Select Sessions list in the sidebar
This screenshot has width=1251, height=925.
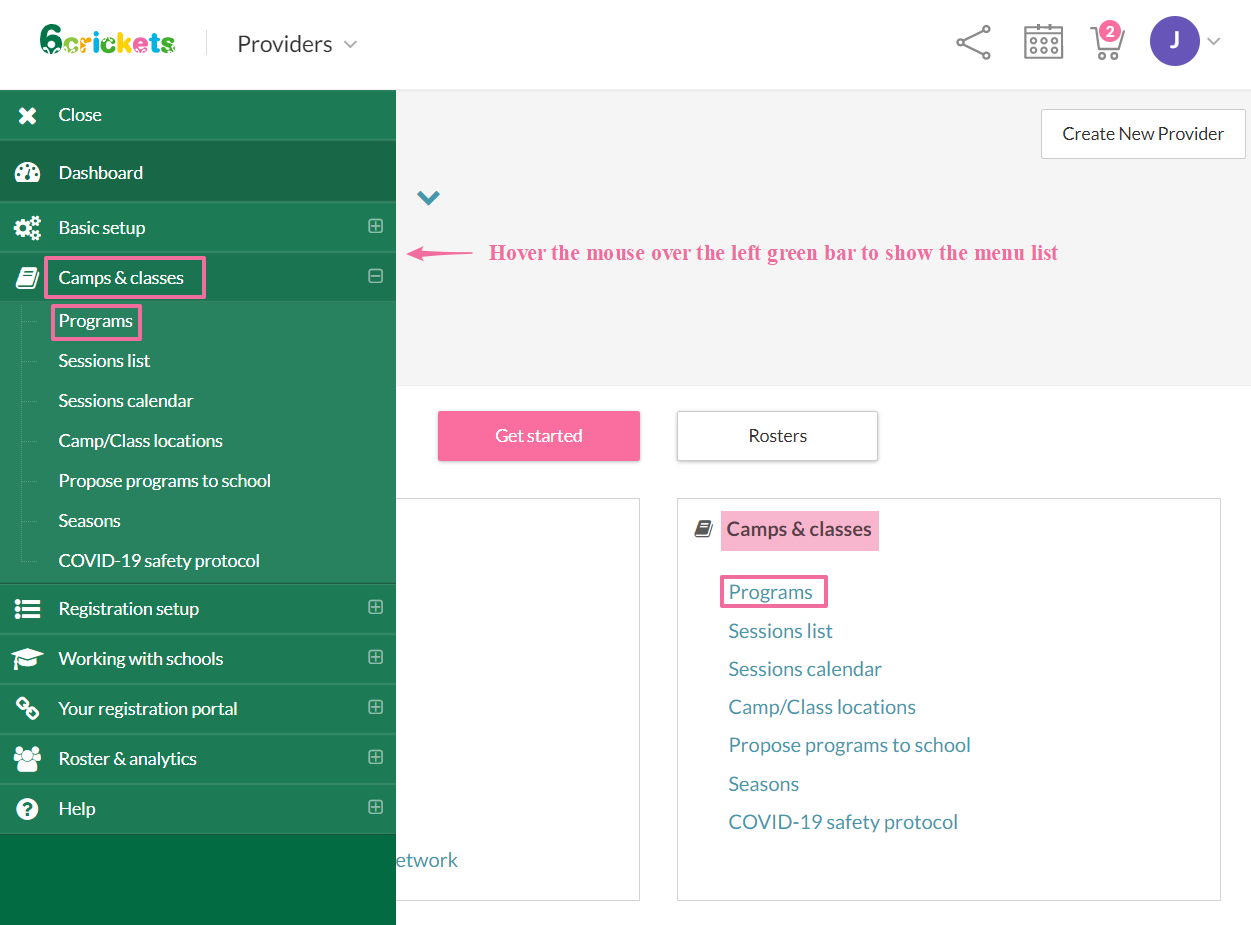104,361
